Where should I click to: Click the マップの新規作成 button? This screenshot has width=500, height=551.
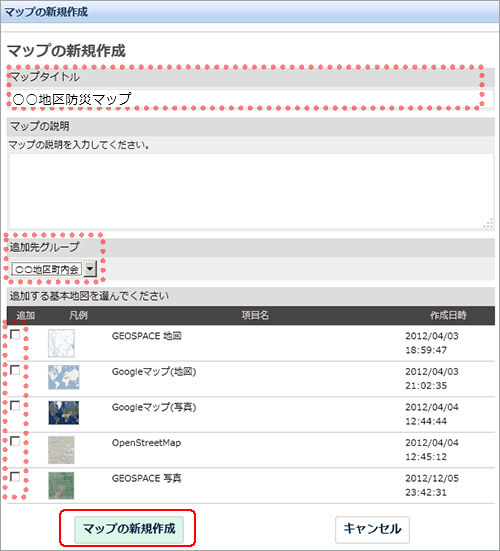129,529
